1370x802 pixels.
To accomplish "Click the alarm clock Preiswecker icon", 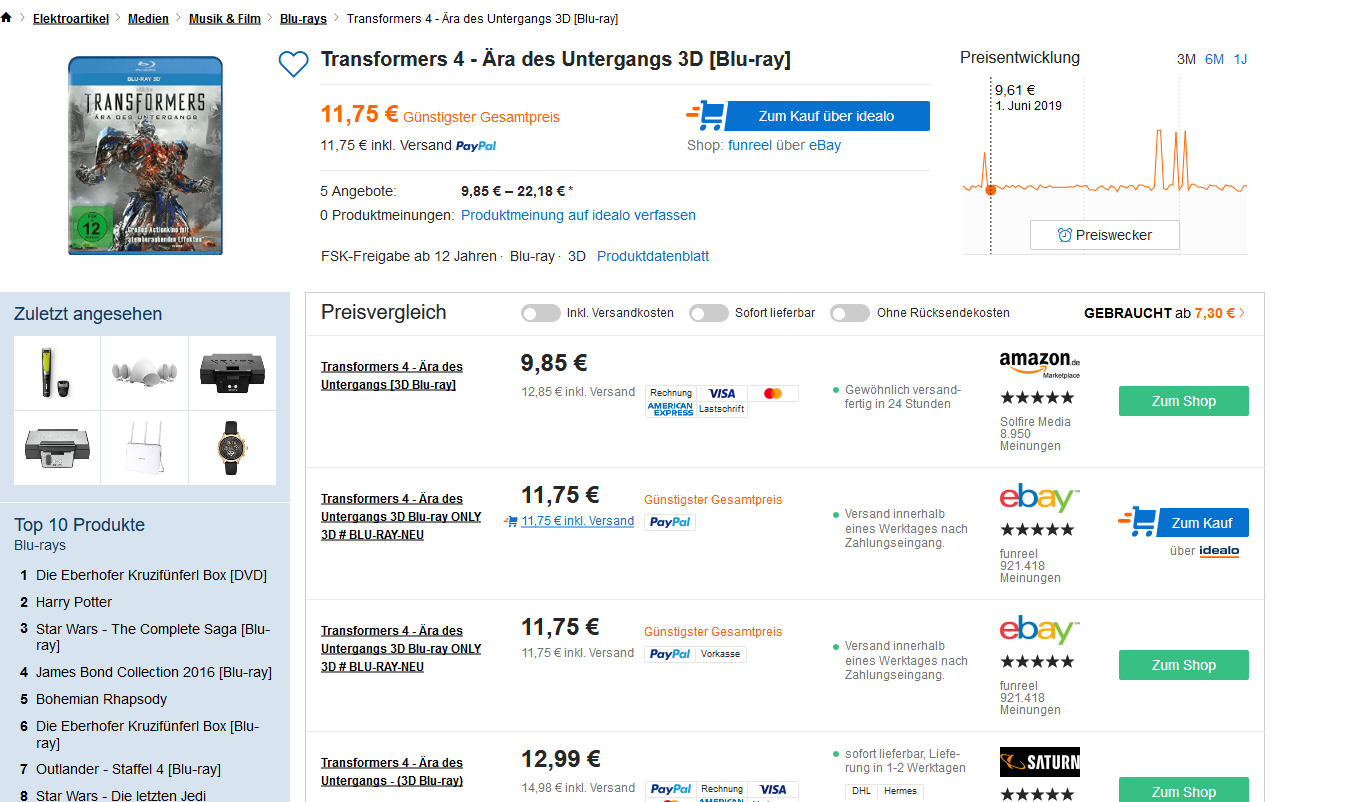I will point(1065,235).
